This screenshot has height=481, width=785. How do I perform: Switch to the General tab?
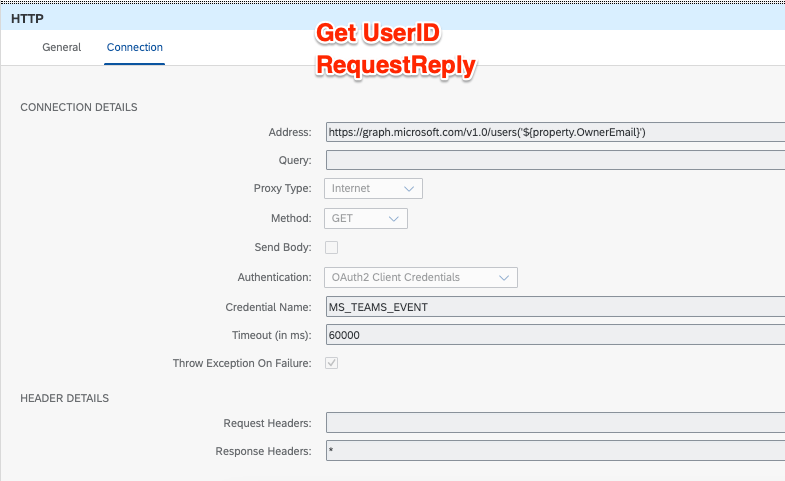coord(62,47)
